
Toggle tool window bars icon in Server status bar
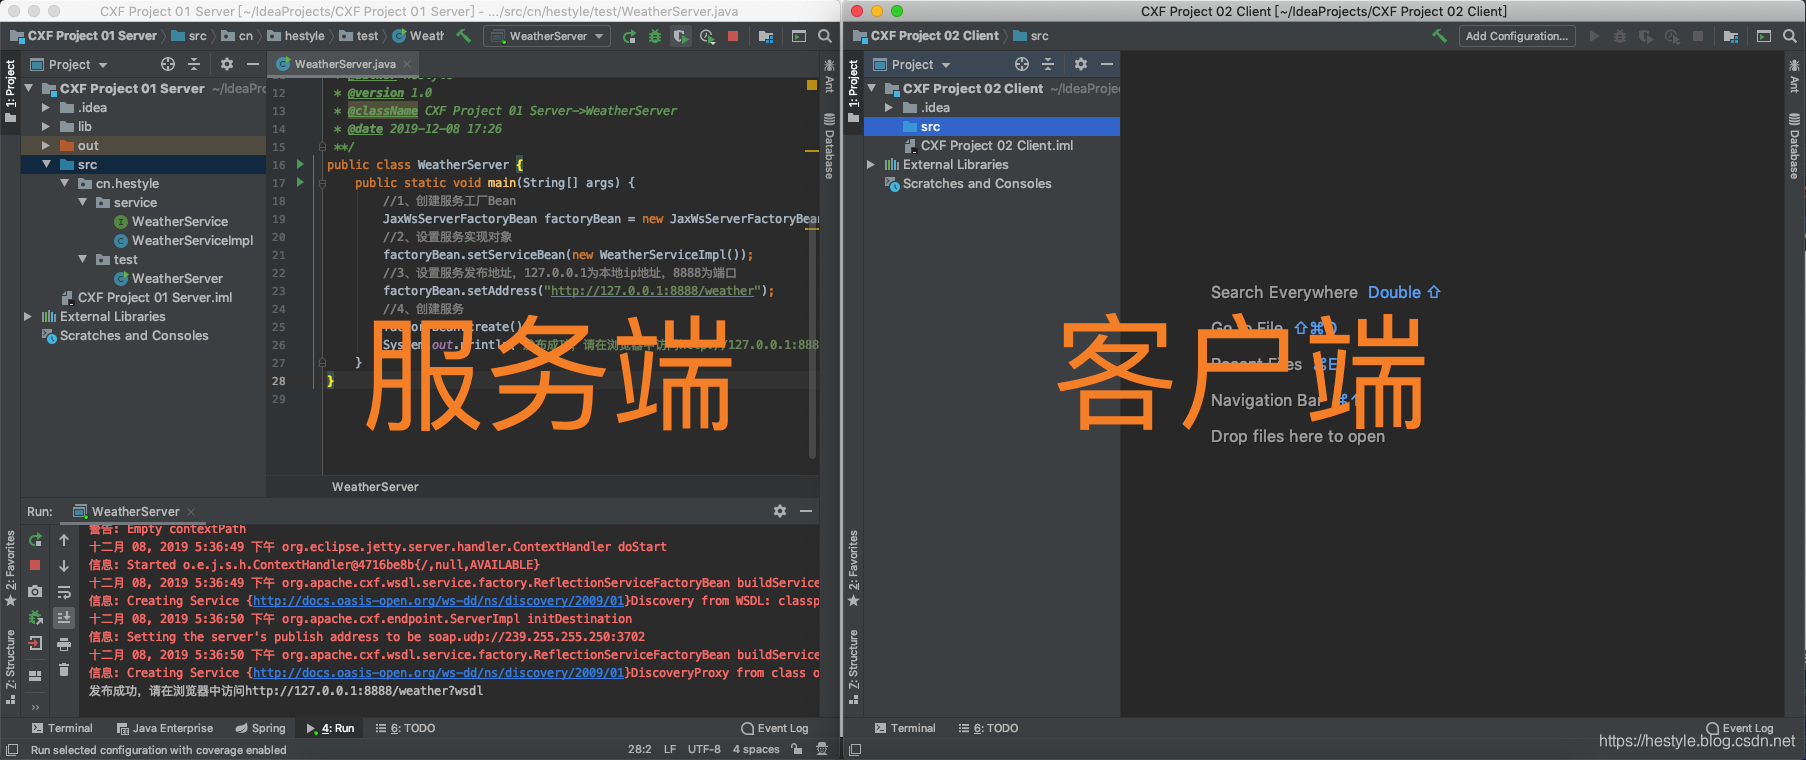pyautogui.click(x=12, y=750)
